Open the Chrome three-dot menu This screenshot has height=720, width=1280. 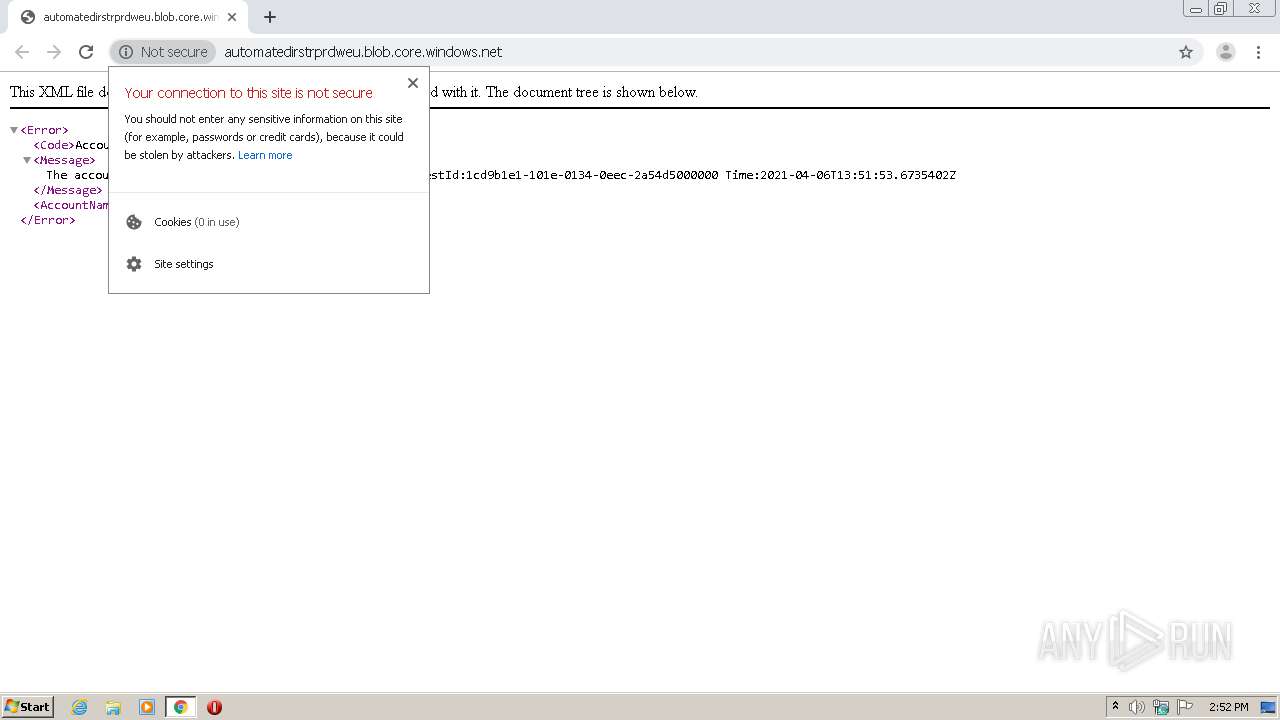[x=1258, y=52]
